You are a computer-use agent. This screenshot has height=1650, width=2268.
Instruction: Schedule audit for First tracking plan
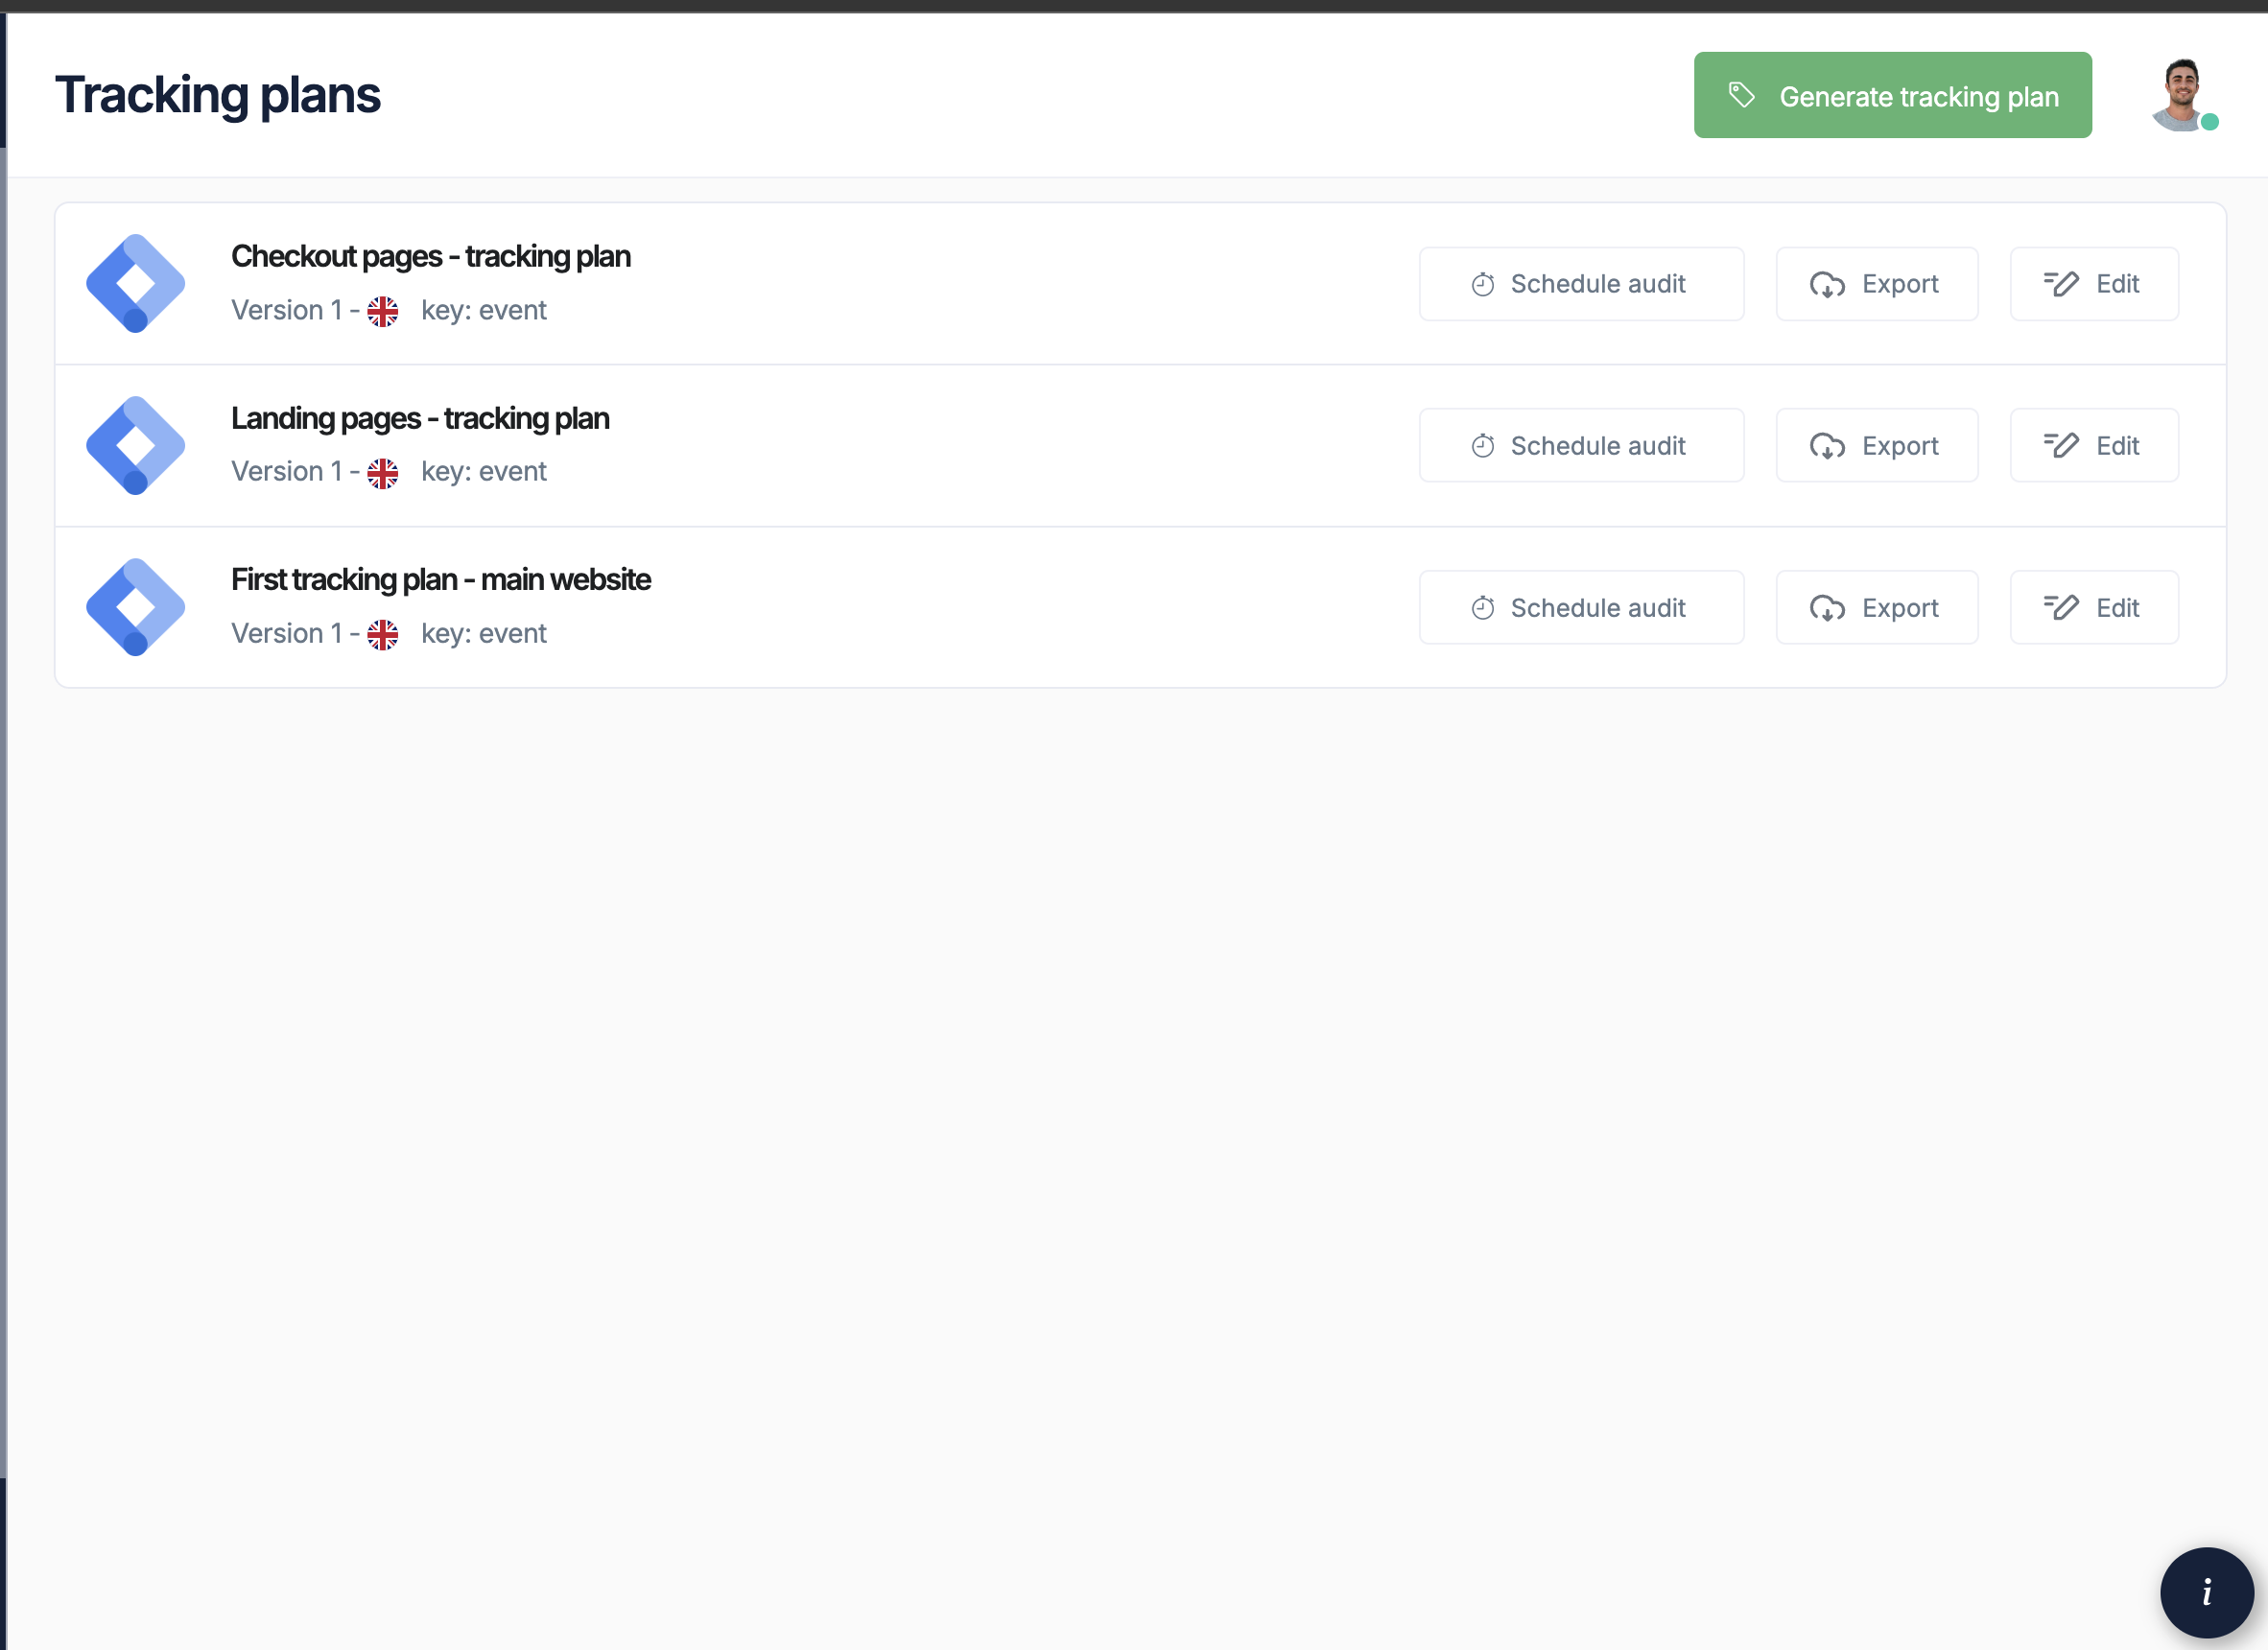(x=1581, y=608)
